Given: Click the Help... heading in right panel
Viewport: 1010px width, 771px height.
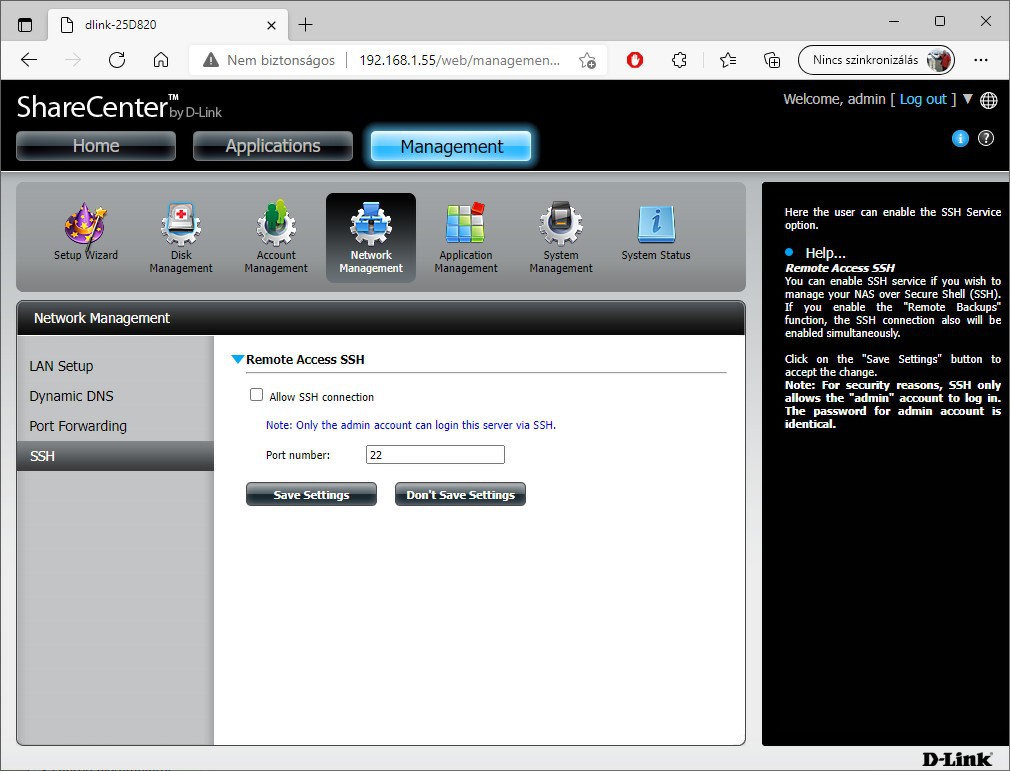Looking at the screenshot, I should [825, 253].
